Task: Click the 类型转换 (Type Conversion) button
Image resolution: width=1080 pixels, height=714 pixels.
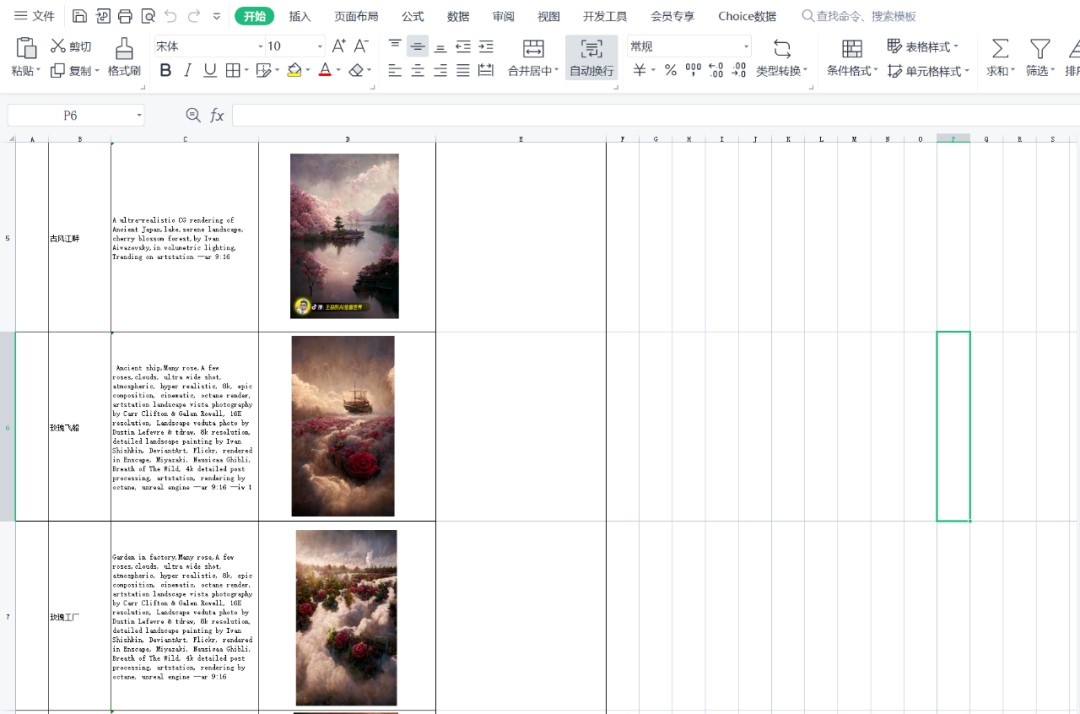Action: (x=782, y=58)
